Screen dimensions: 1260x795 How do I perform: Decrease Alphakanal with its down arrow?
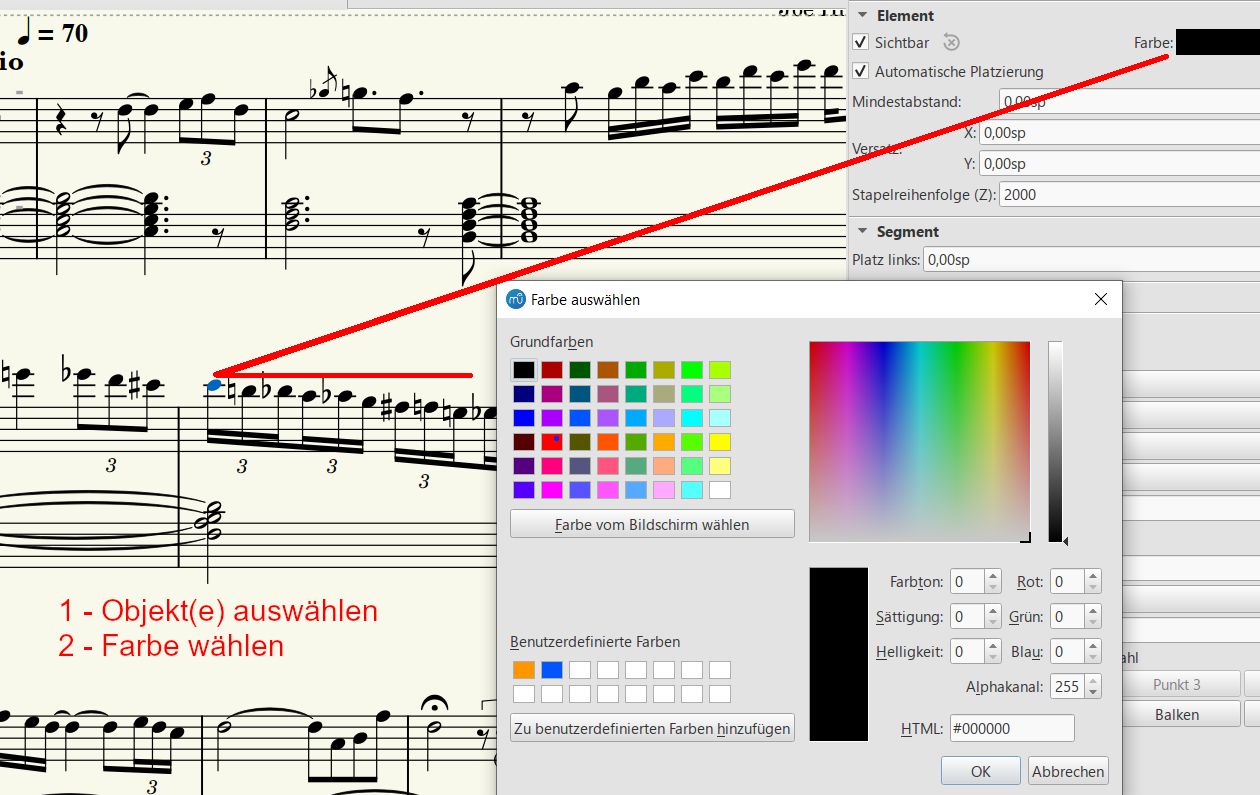(x=1093, y=692)
